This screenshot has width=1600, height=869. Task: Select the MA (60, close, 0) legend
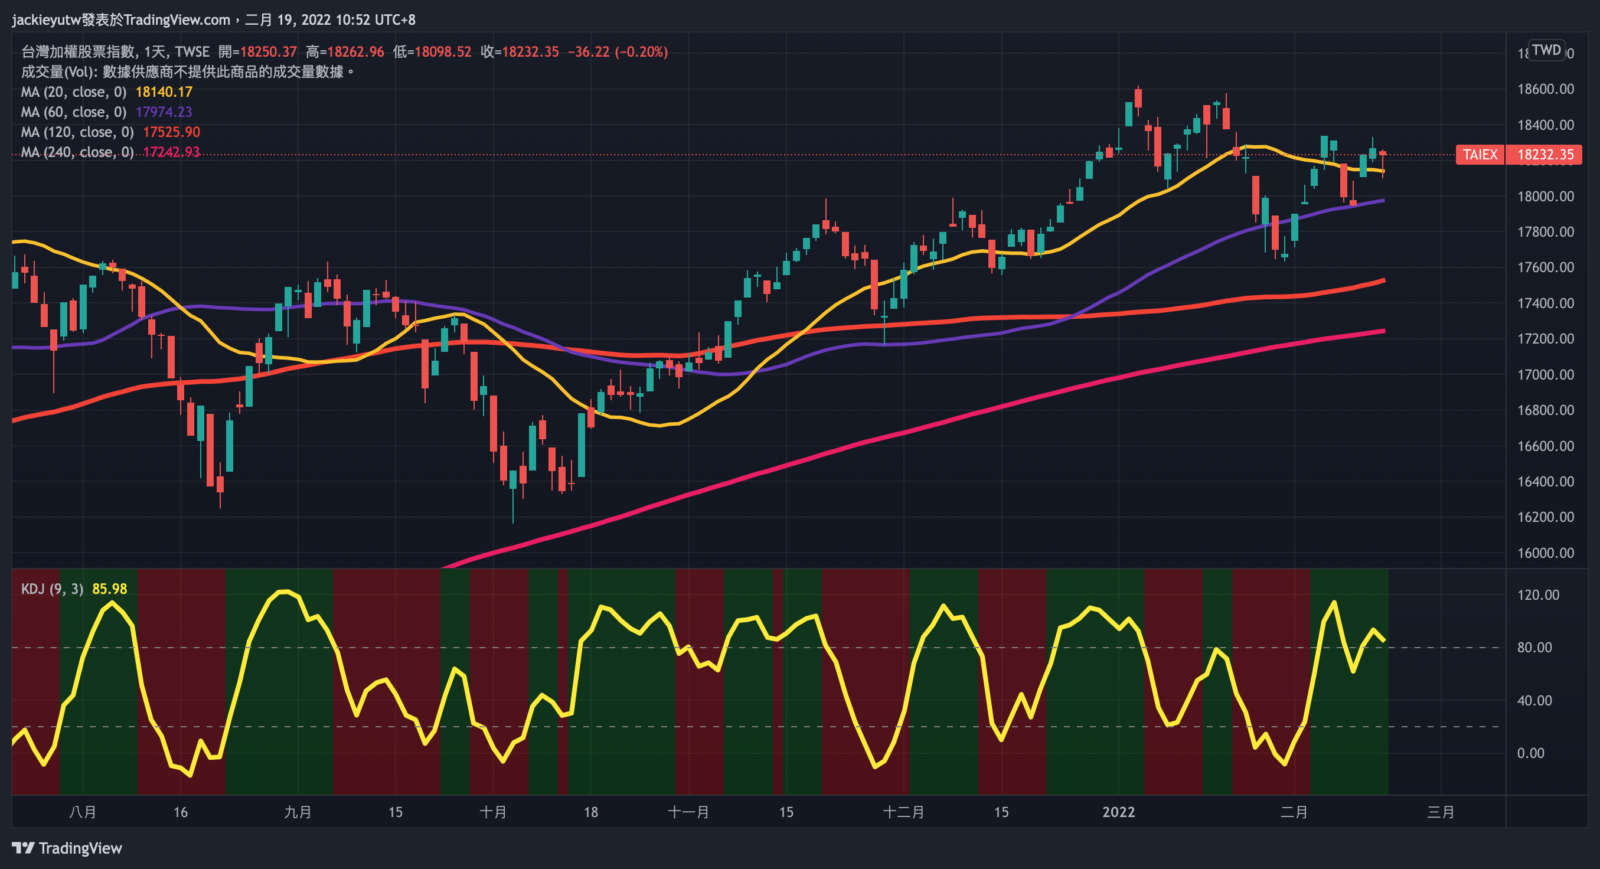[74, 112]
